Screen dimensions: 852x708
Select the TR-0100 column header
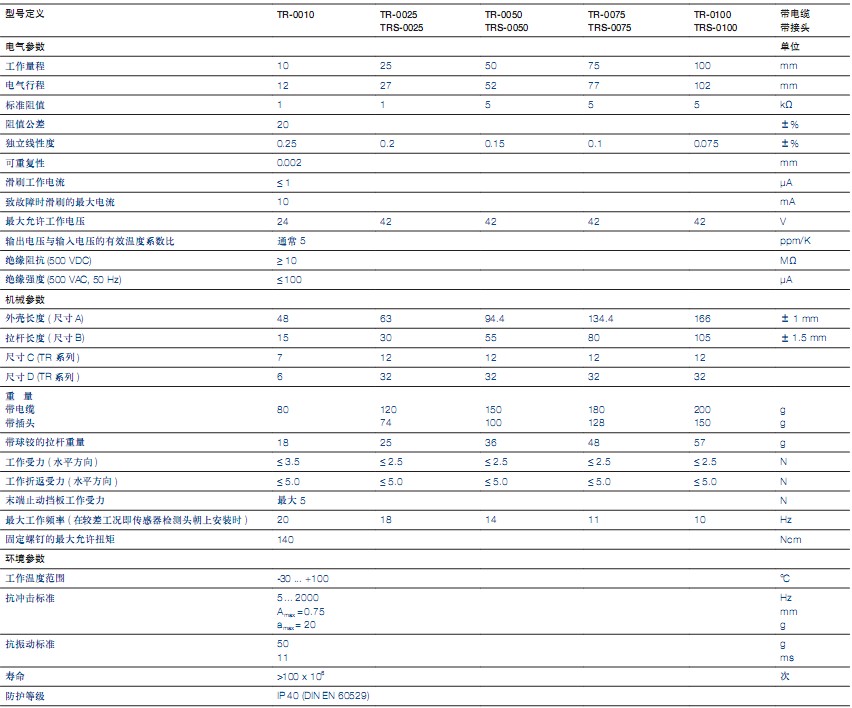tap(713, 15)
